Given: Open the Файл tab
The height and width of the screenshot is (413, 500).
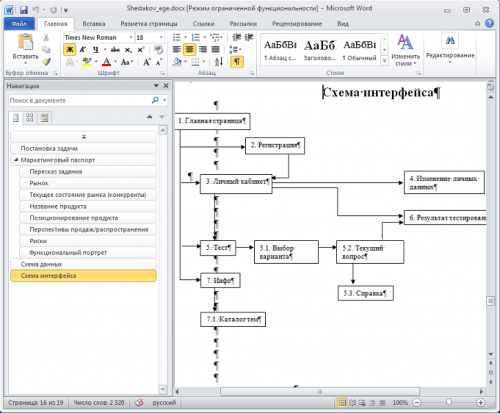Looking at the screenshot, I should pos(19,24).
